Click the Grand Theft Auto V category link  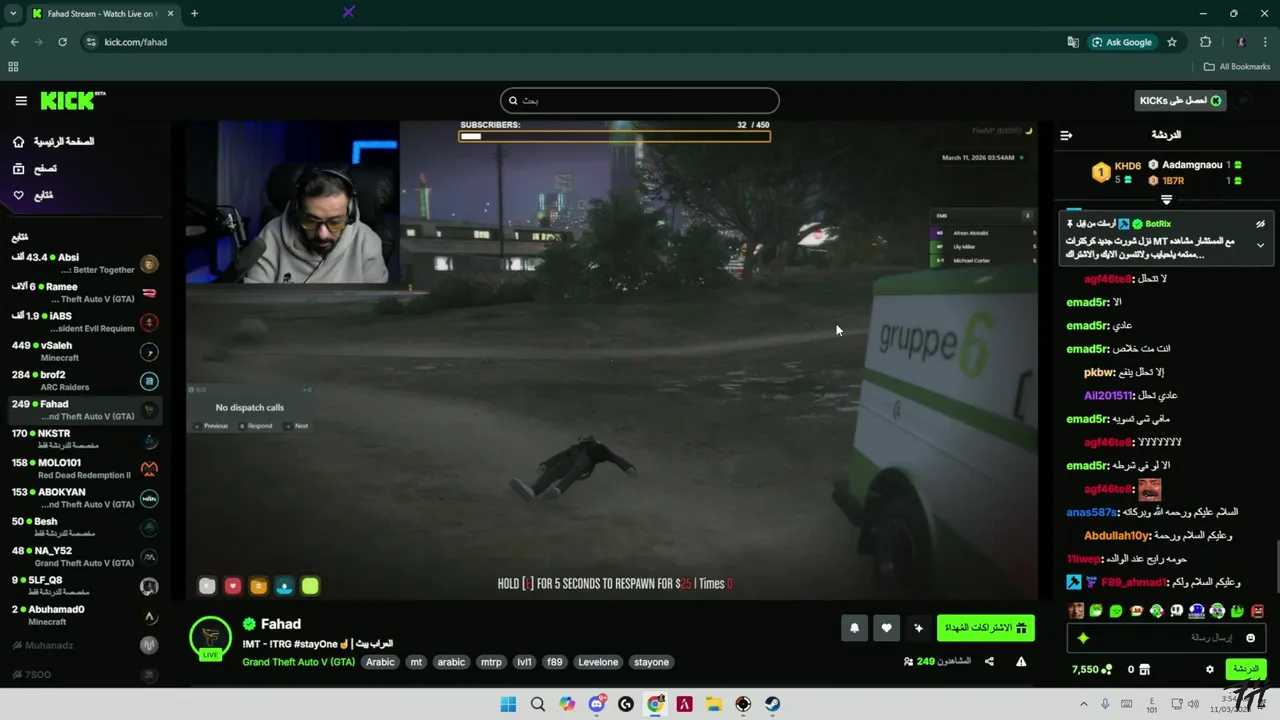tap(298, 662)
